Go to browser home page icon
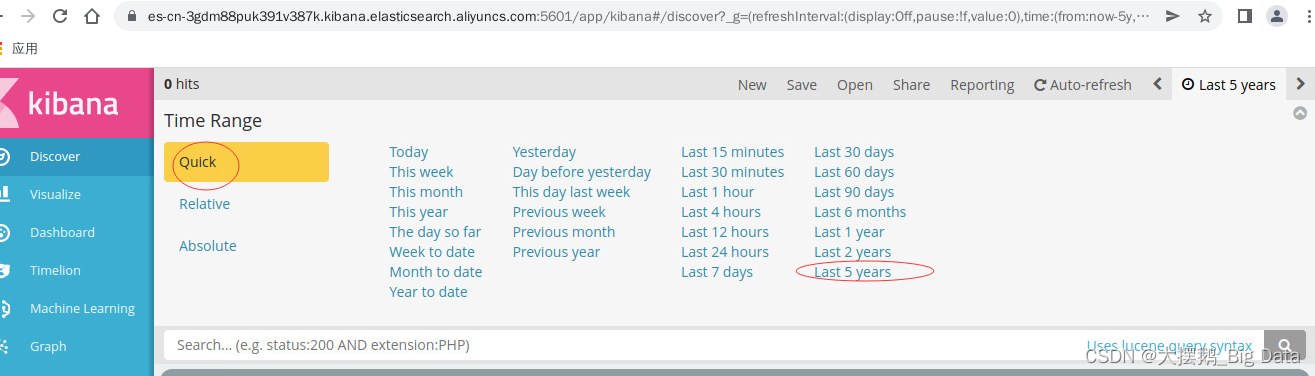This screenshot has width=1315, height=376. [x=92, y=16]
